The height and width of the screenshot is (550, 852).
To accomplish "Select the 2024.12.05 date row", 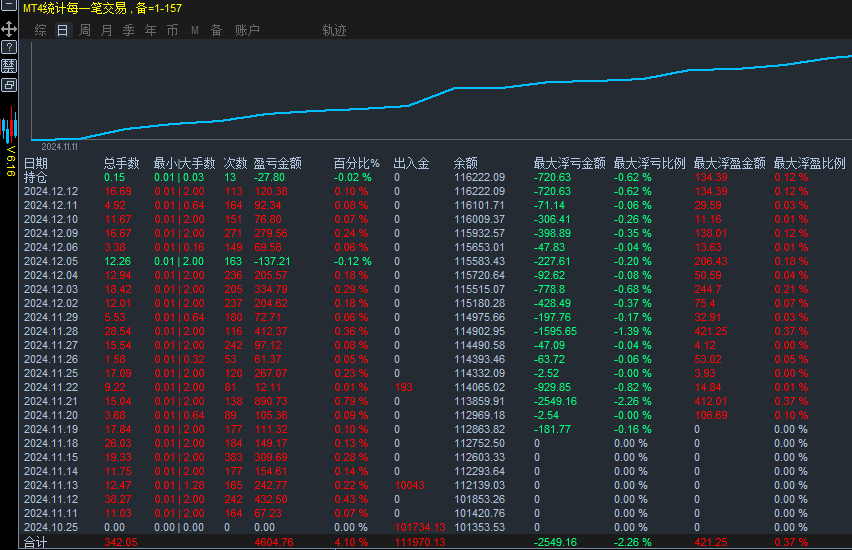I will (x=51, y=261).
